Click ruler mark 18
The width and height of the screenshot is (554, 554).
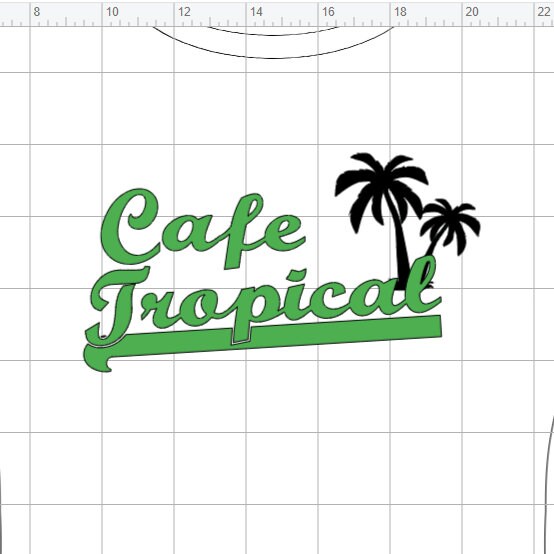400,12
